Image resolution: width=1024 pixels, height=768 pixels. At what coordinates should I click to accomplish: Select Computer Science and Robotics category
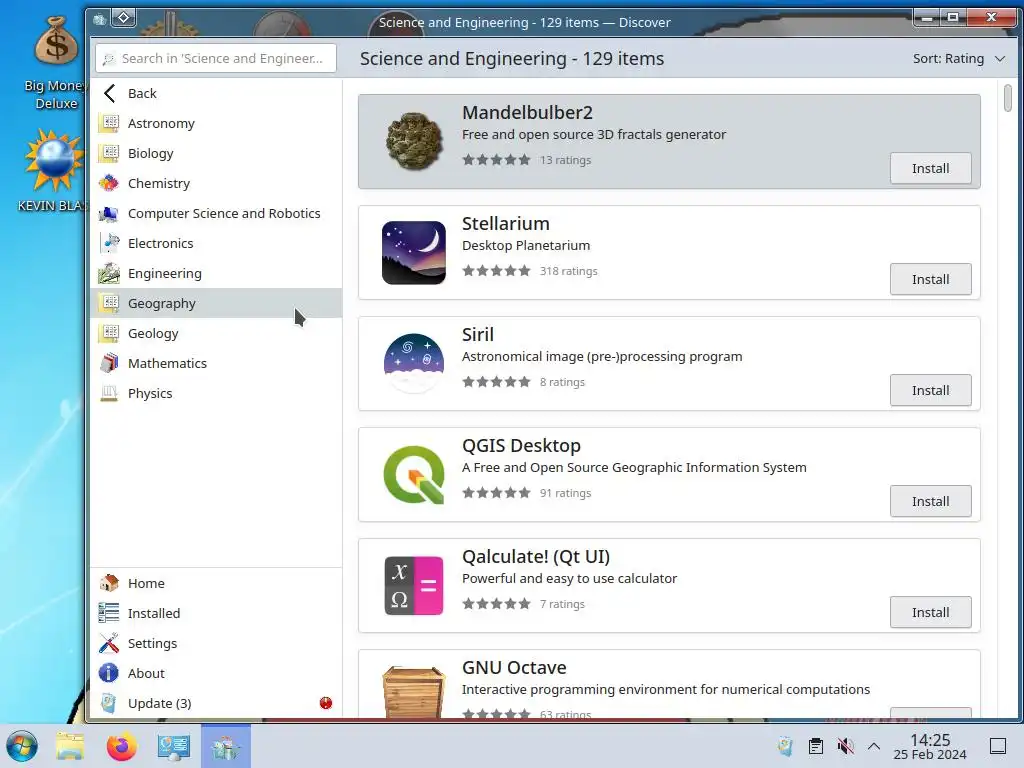(x=216, y=214)
